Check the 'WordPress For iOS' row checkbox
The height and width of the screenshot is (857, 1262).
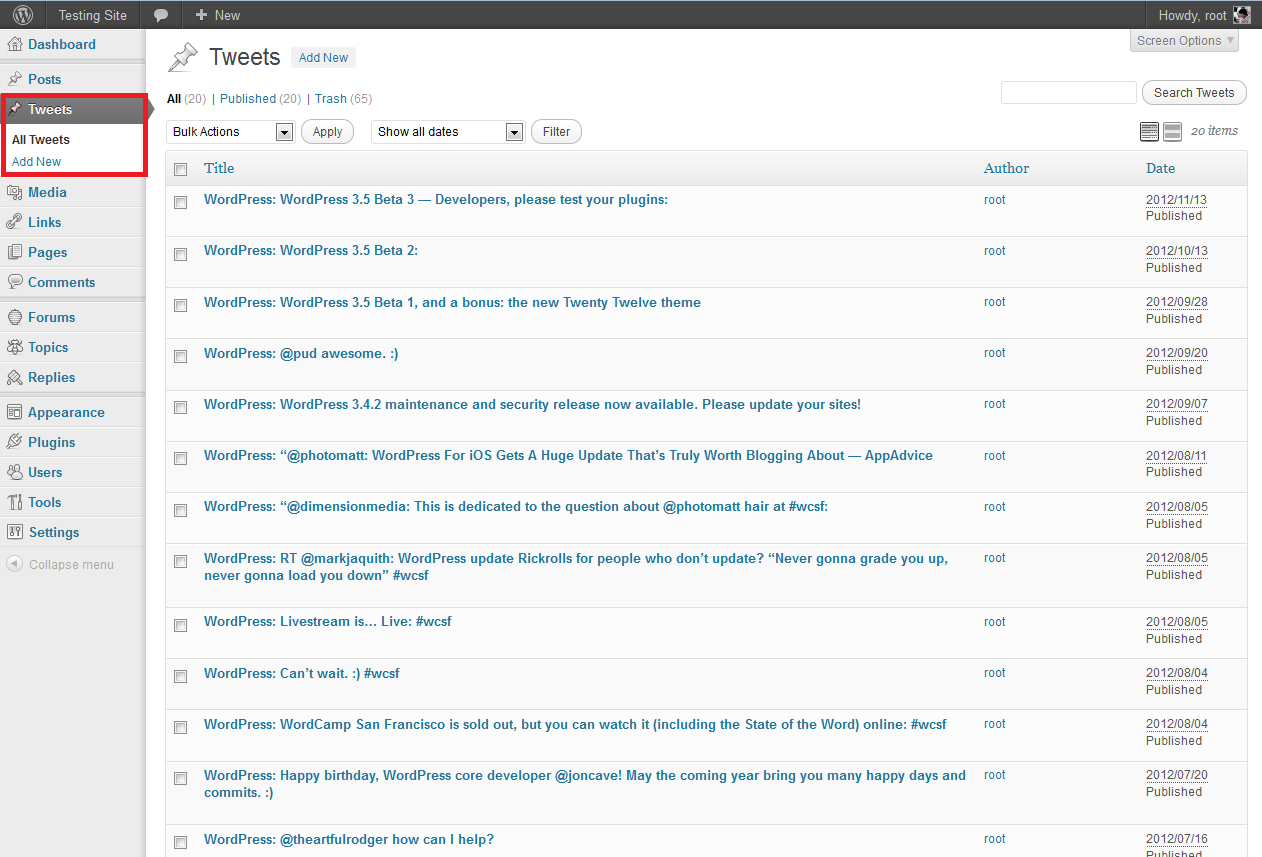pyautogui.click(x=180, y=458)
